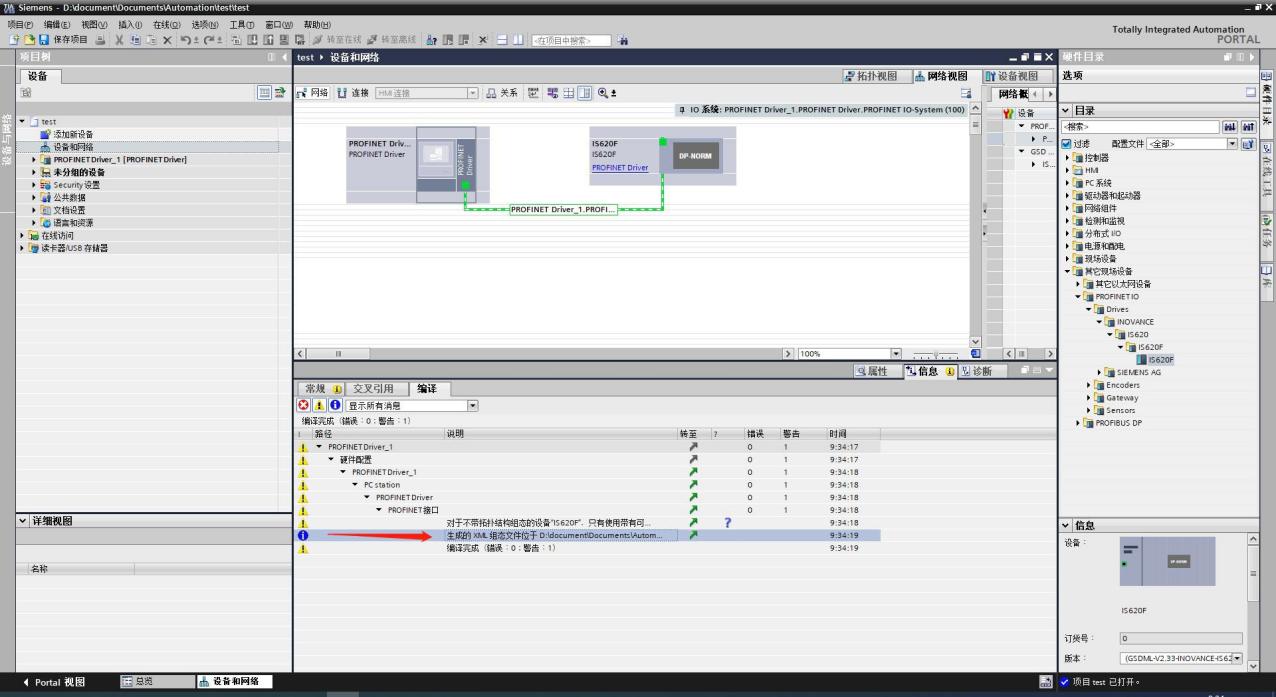Screen dimensions: 1276x697
Task: Toggle the 网络 network mode button
Action: (313, 93)
